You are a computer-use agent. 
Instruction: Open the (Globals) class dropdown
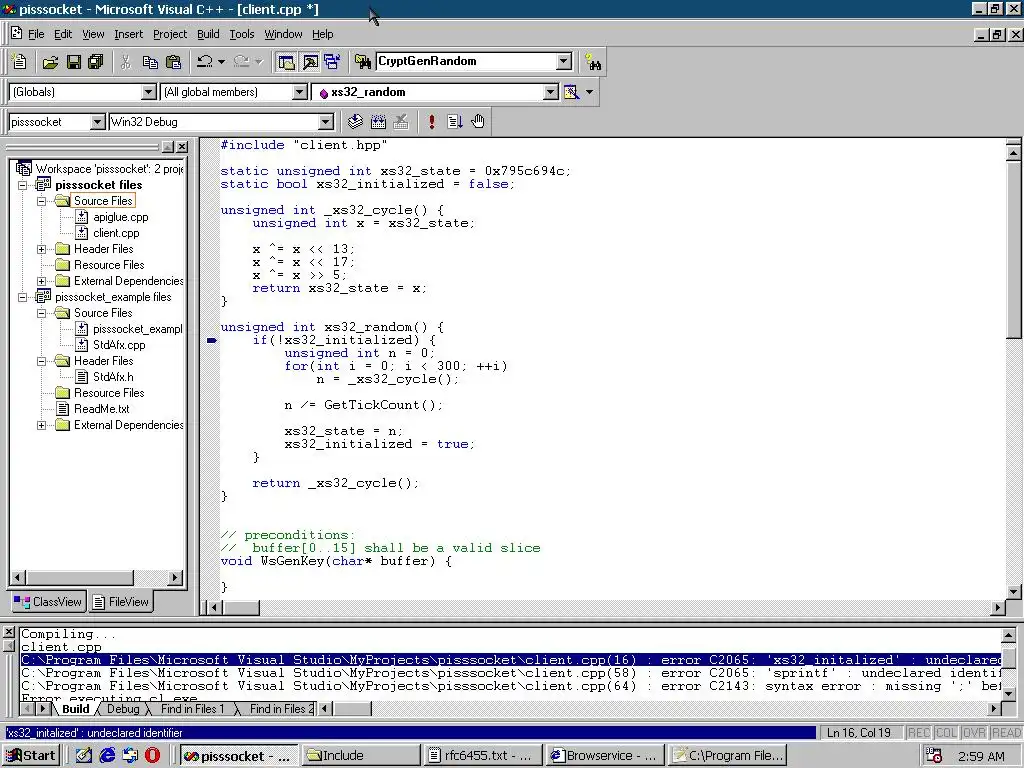click(x=149, y=92)
